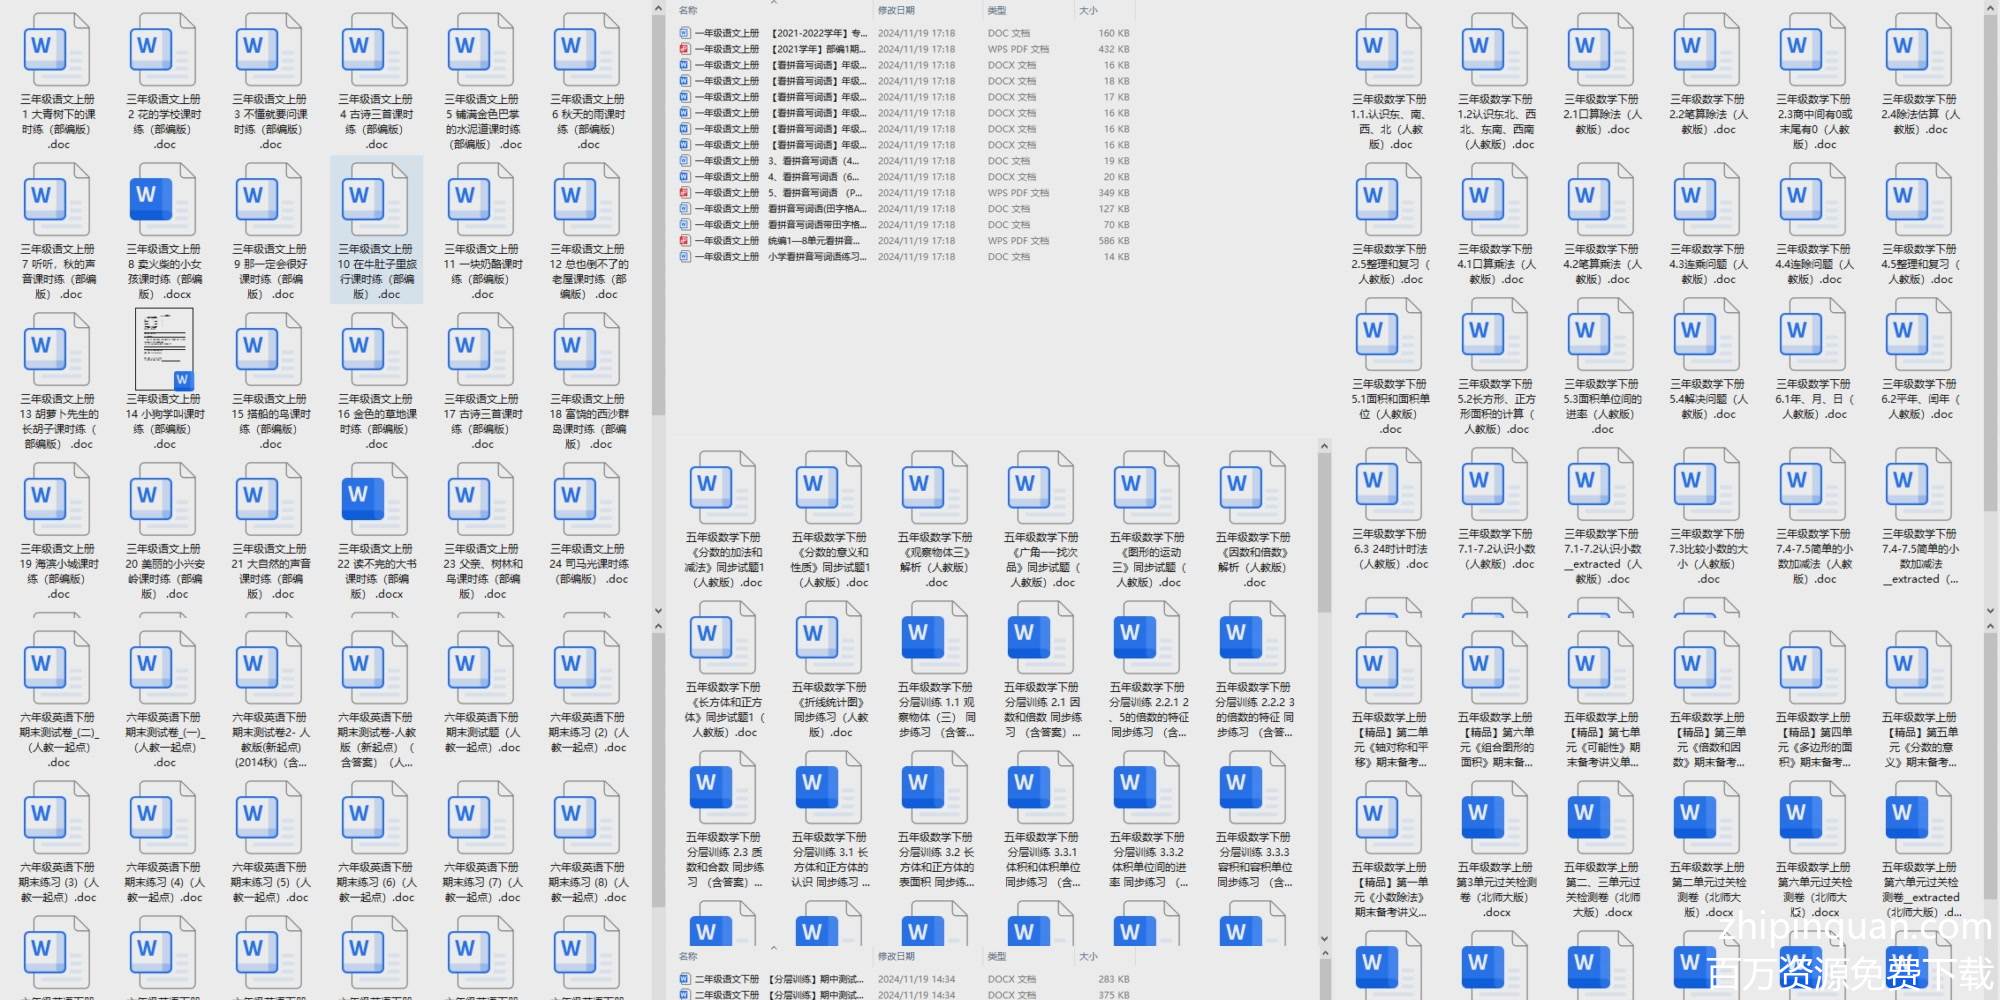2000x1000 pixels.
Task: Sort 一年级语文上册 list by 大小 column
Action: pyautogui.click(x=1088, y=11)
